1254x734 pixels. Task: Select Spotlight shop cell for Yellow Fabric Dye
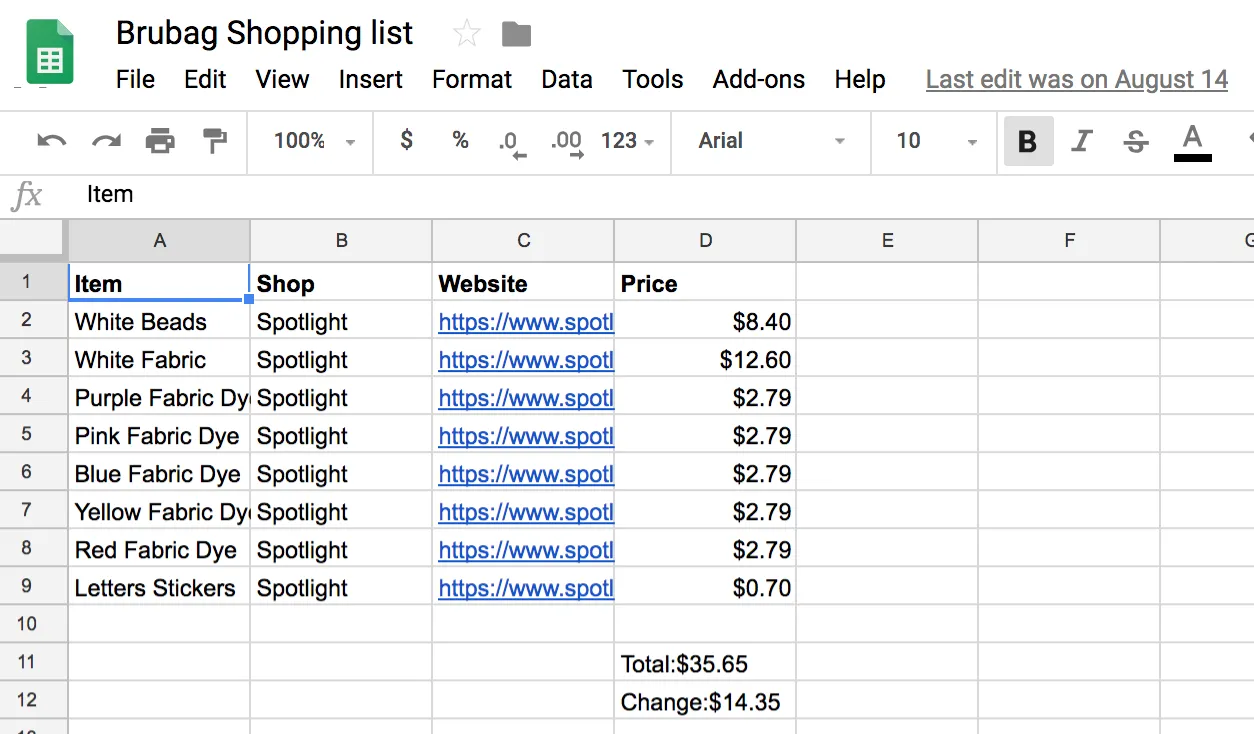[341, 512]
